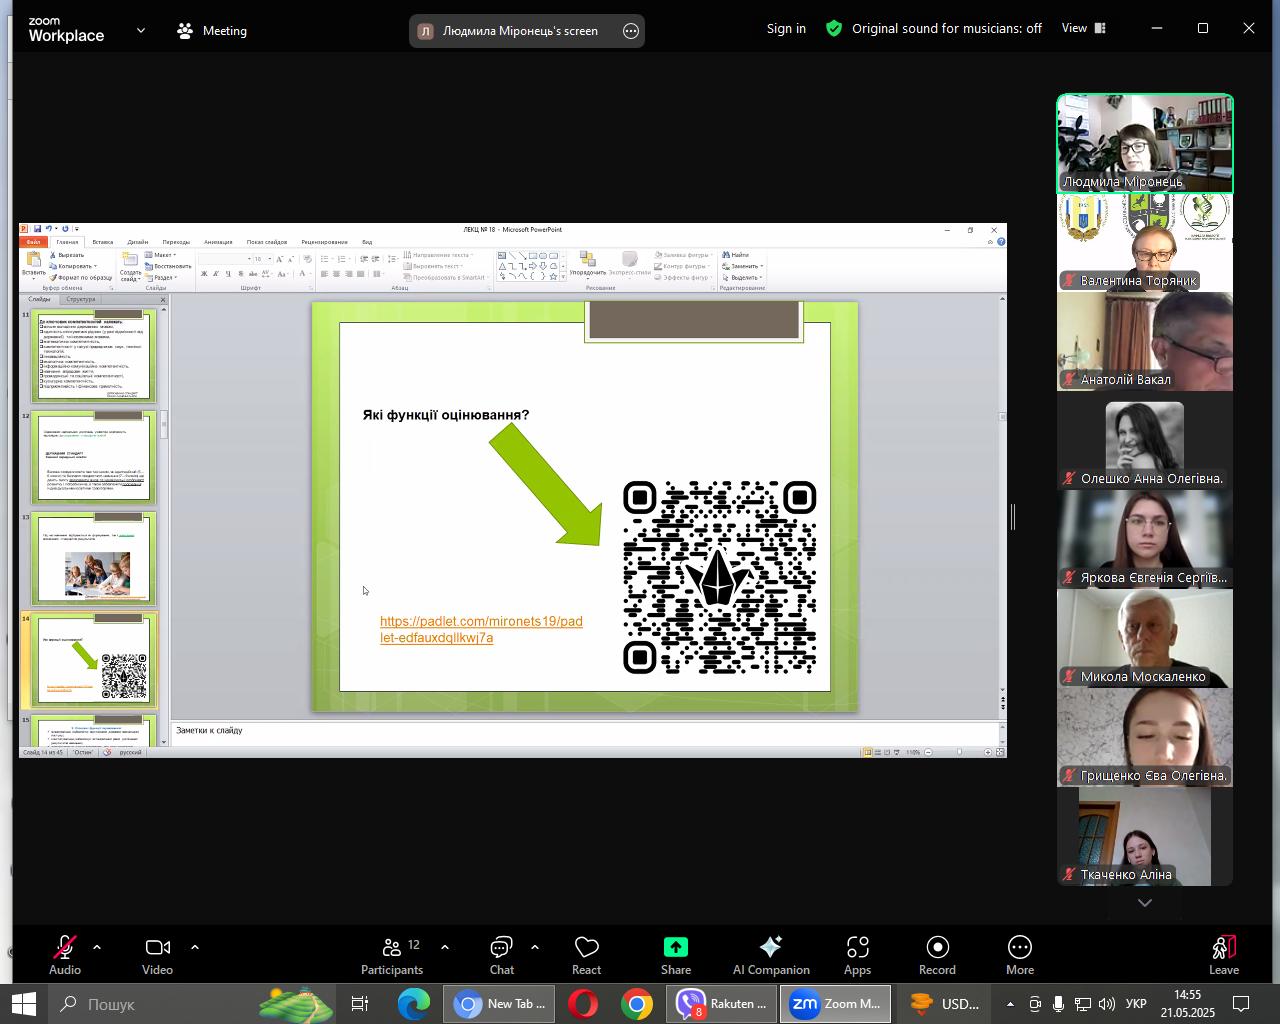Select slide 13 thumbnail with children photo

(x=93, y=559)
